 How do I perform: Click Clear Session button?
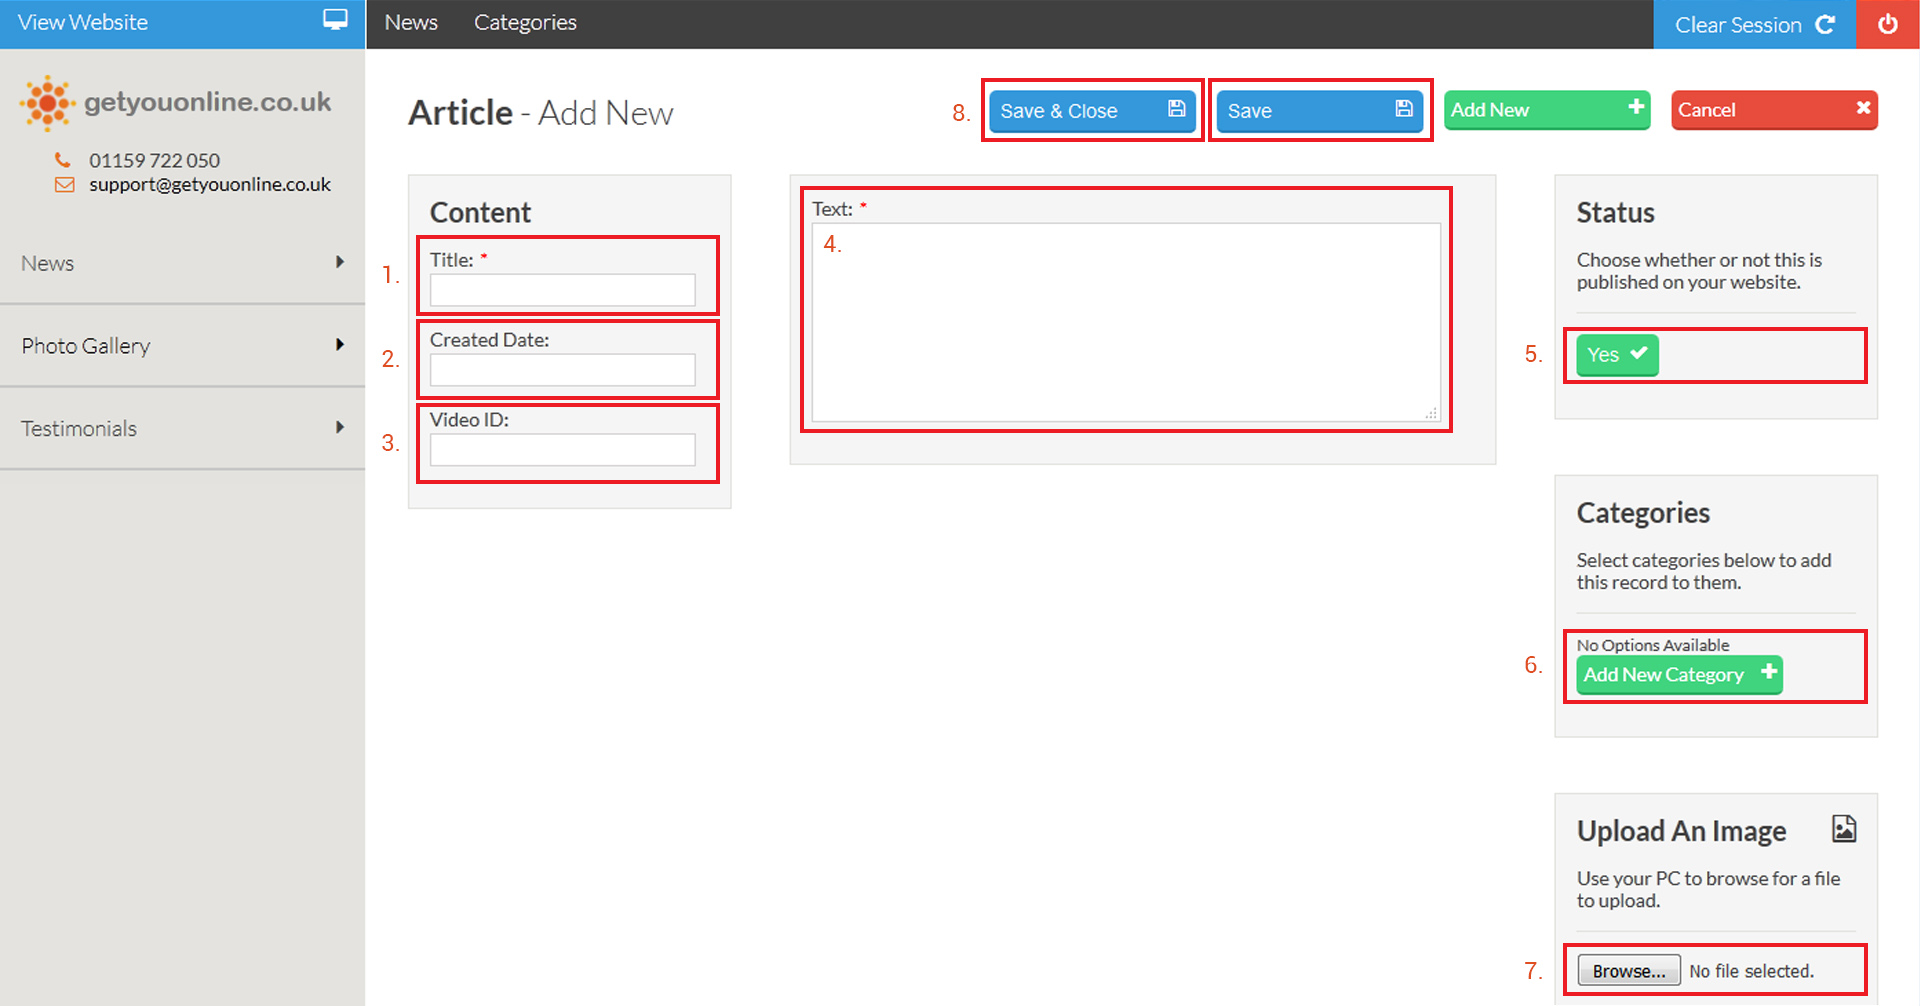point(1754,24)
